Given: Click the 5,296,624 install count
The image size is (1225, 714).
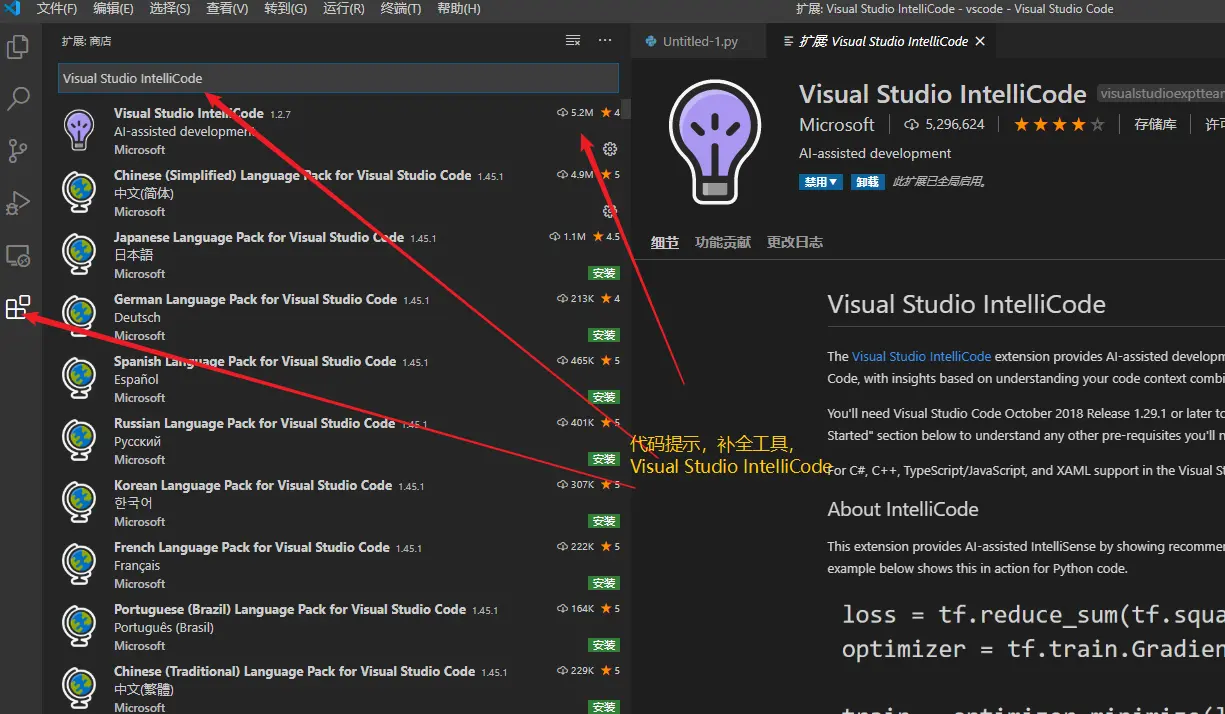Looking at the screenshot, I should click(944, 125).
